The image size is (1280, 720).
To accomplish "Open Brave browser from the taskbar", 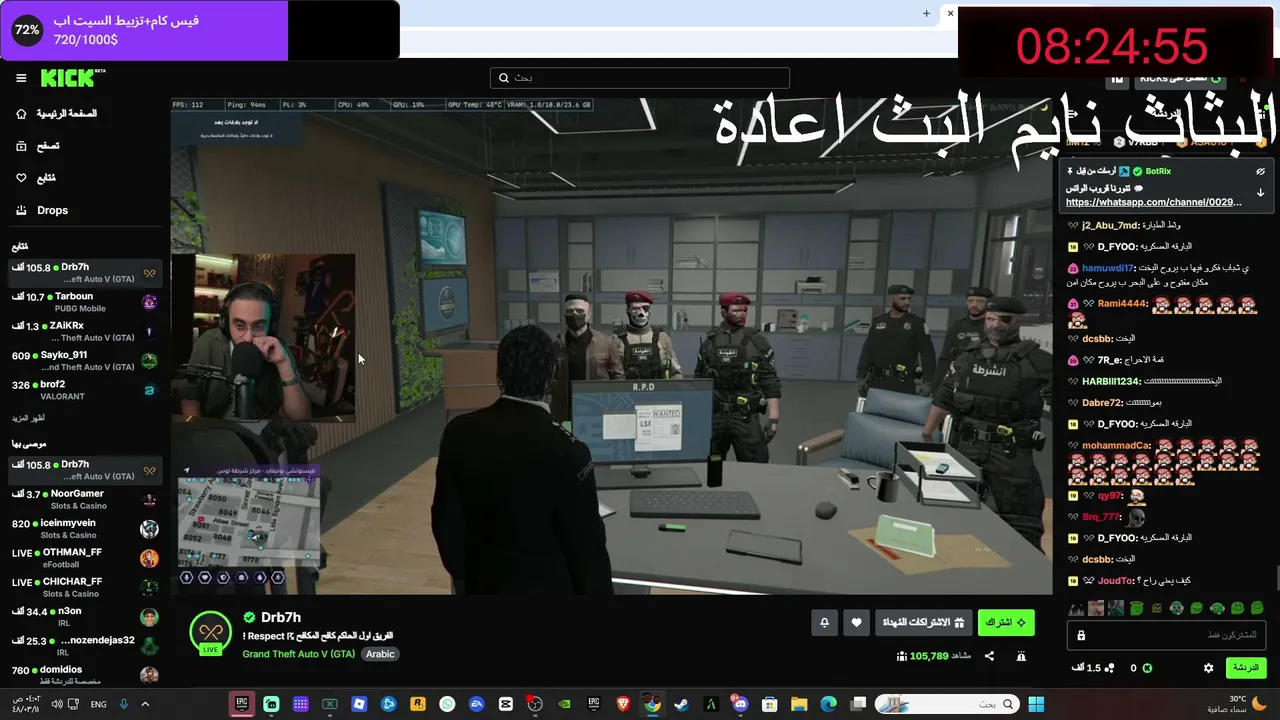I will click(623, 704).
